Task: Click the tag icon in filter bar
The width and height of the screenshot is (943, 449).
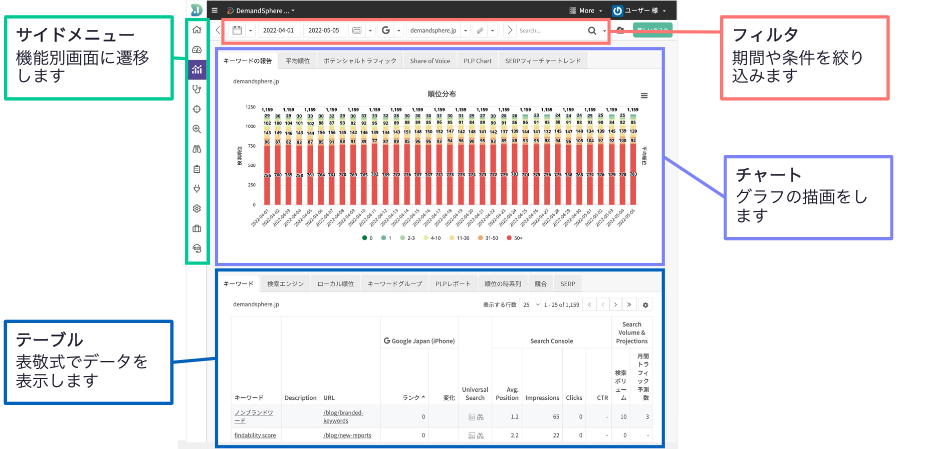Action: coord(481,30)
